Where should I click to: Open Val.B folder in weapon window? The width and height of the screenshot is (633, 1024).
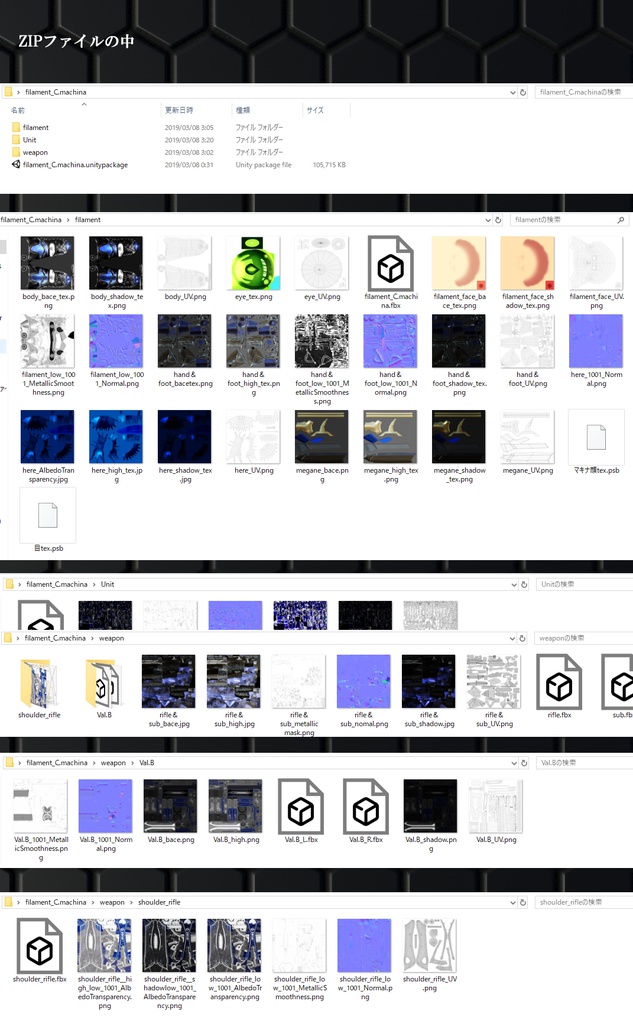(105, 688)
